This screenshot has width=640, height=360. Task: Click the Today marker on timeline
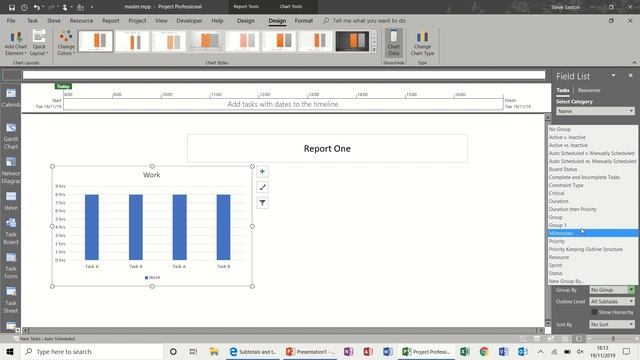(x=63, y=86)
